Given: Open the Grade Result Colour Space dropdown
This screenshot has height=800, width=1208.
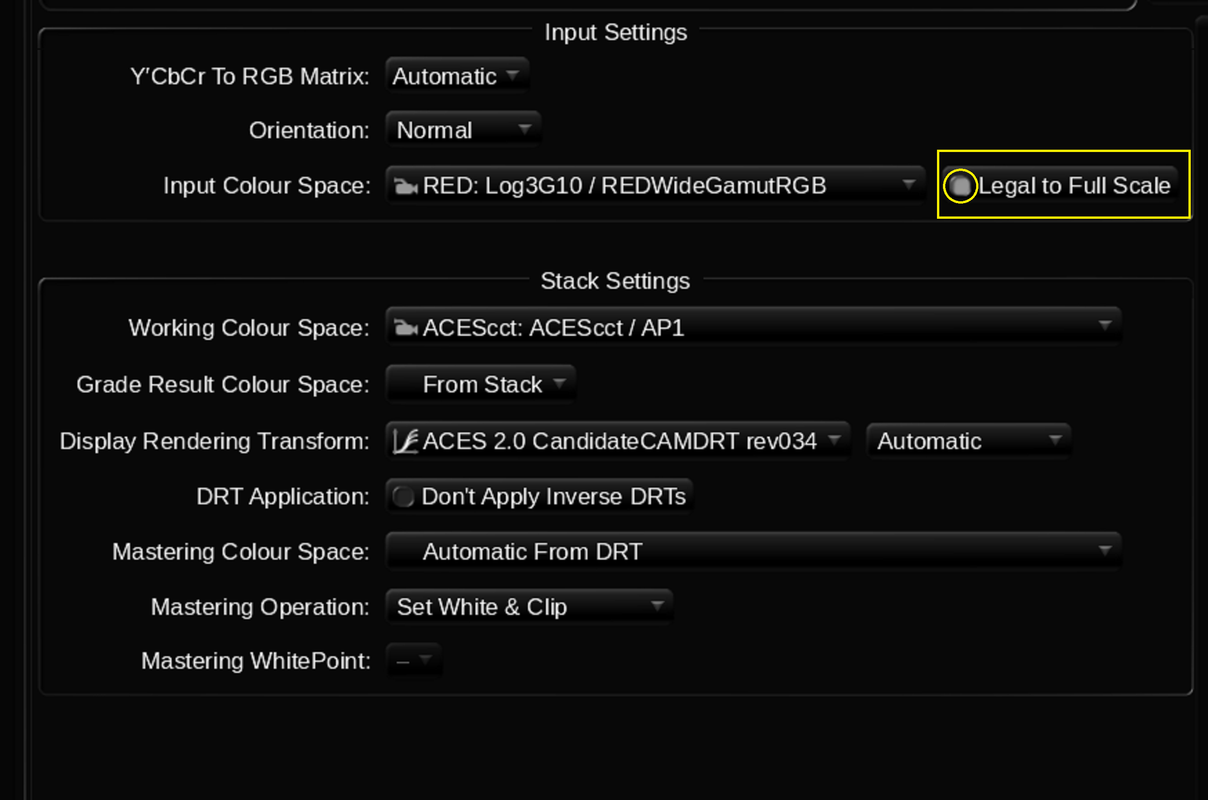Looking at the screenshot, I should pos(480,384).
